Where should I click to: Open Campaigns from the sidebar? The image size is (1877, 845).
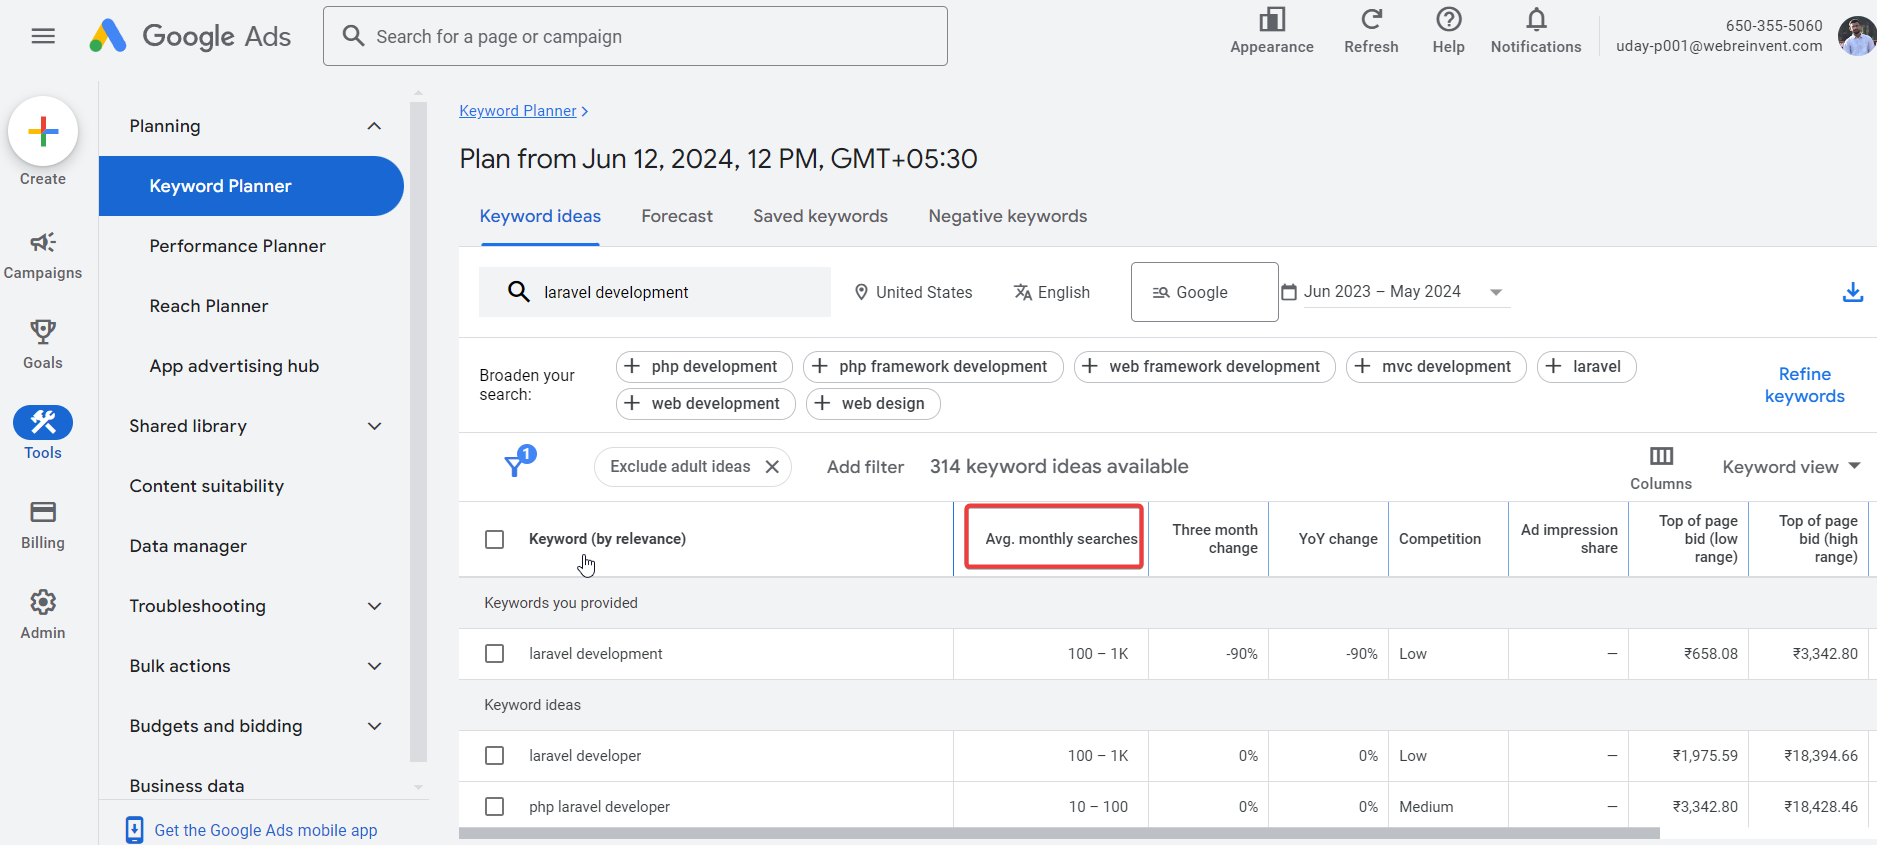(x=43, y=255)
